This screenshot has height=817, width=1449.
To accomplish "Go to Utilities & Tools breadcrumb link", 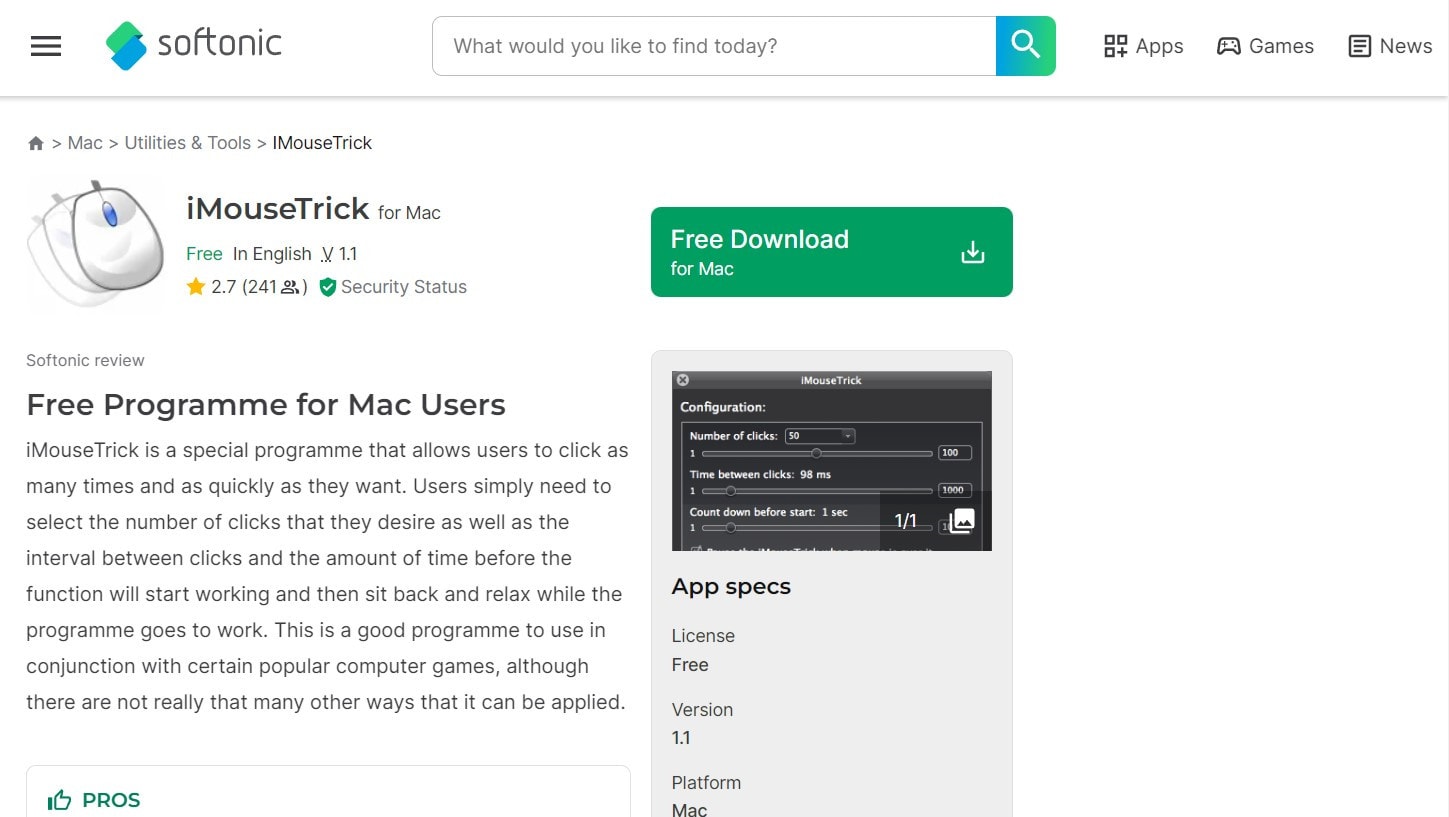I will tap(188, 143).
